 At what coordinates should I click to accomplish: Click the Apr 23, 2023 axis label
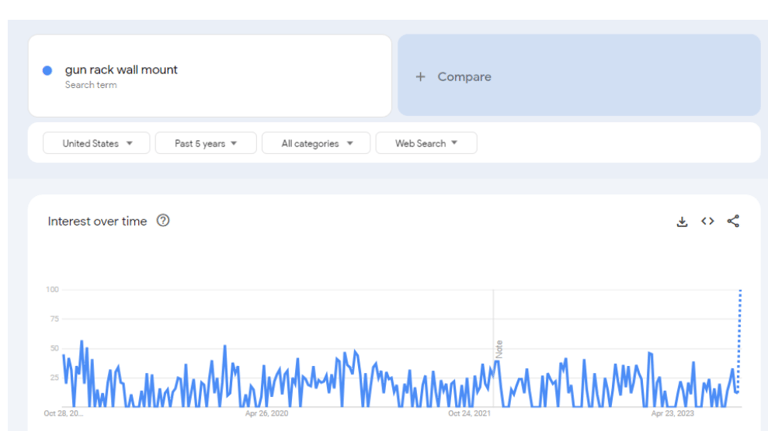(672, 413)
